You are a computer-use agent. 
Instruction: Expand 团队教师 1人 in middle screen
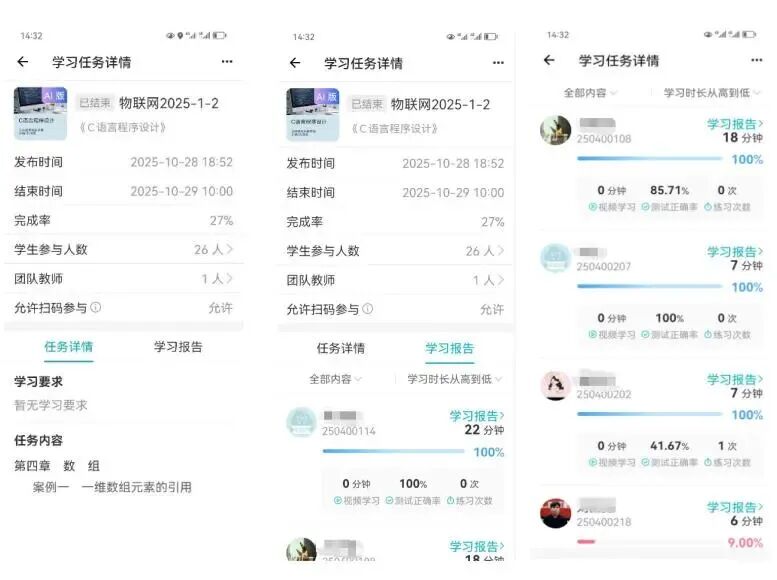click(395, 280)
